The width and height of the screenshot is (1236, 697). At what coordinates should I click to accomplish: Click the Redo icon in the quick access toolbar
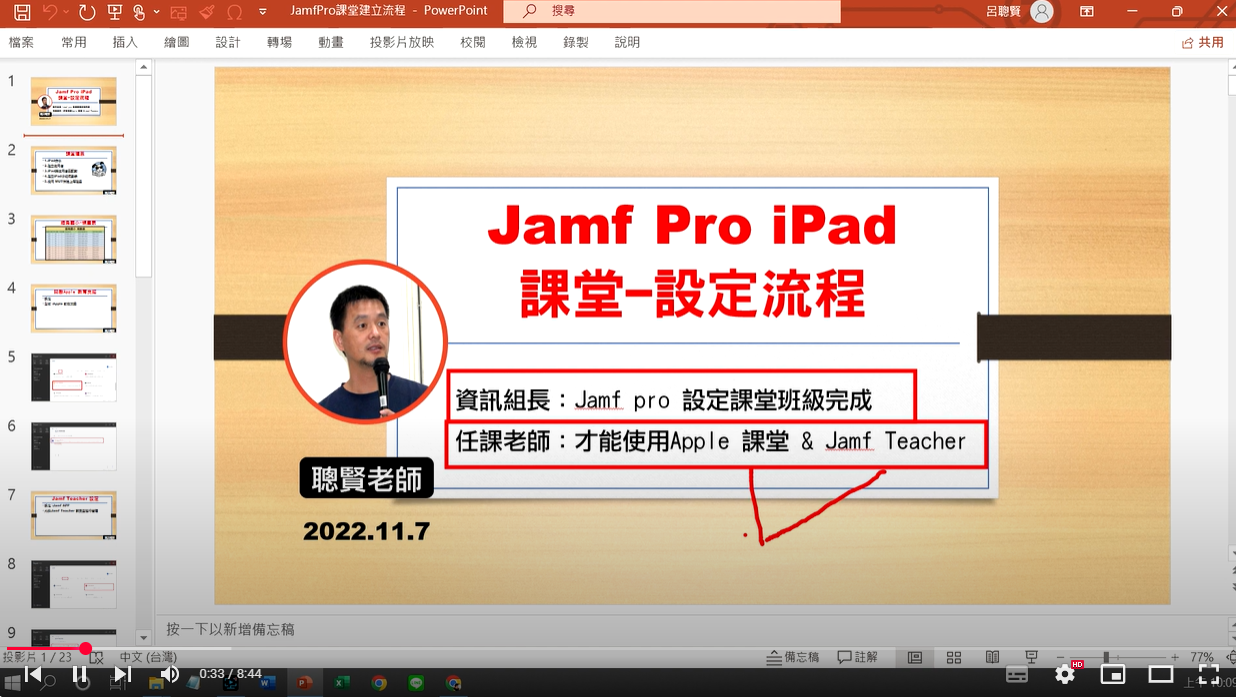tap(87, 12)
